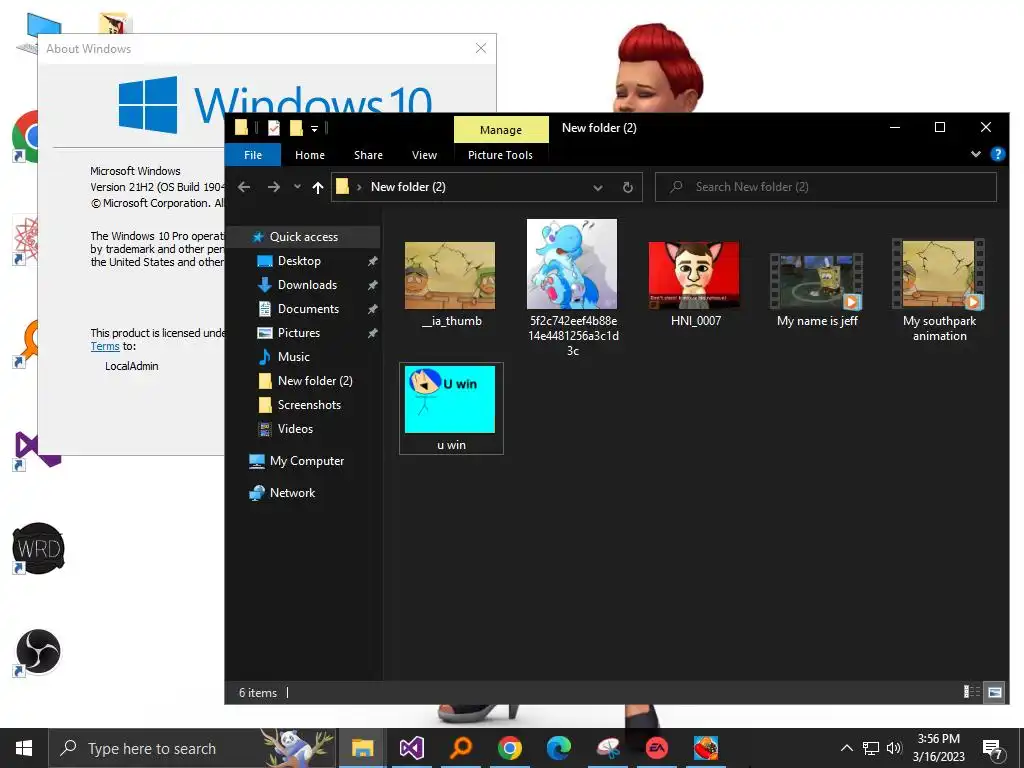Open the notification center icon
This screenshot has height=768, width=1024.
click(x=992, y=749)
